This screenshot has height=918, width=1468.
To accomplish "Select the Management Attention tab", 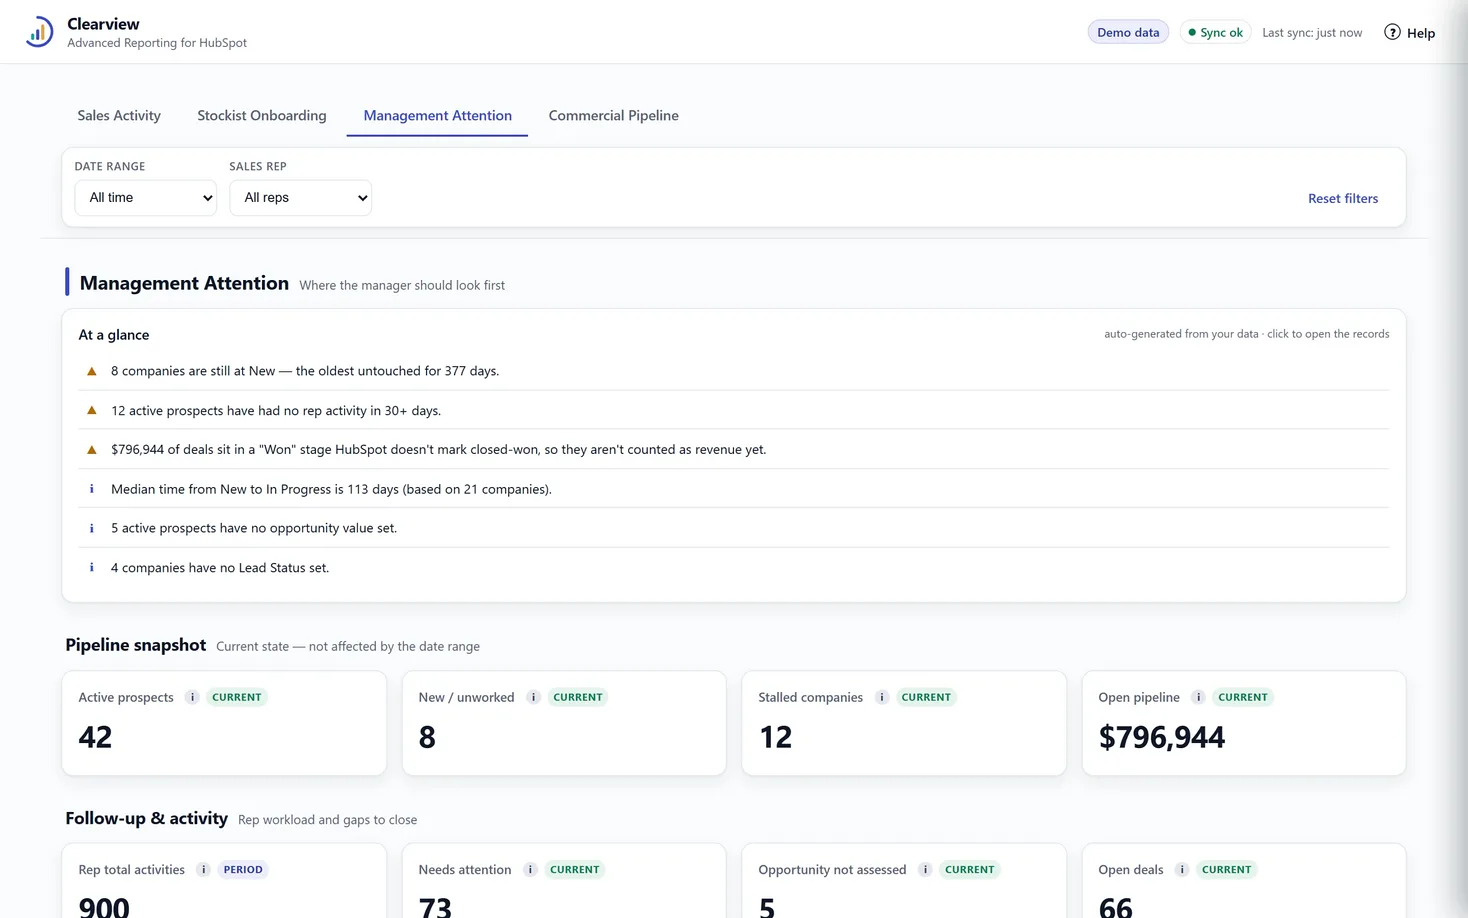I will [x=438, y=116].
